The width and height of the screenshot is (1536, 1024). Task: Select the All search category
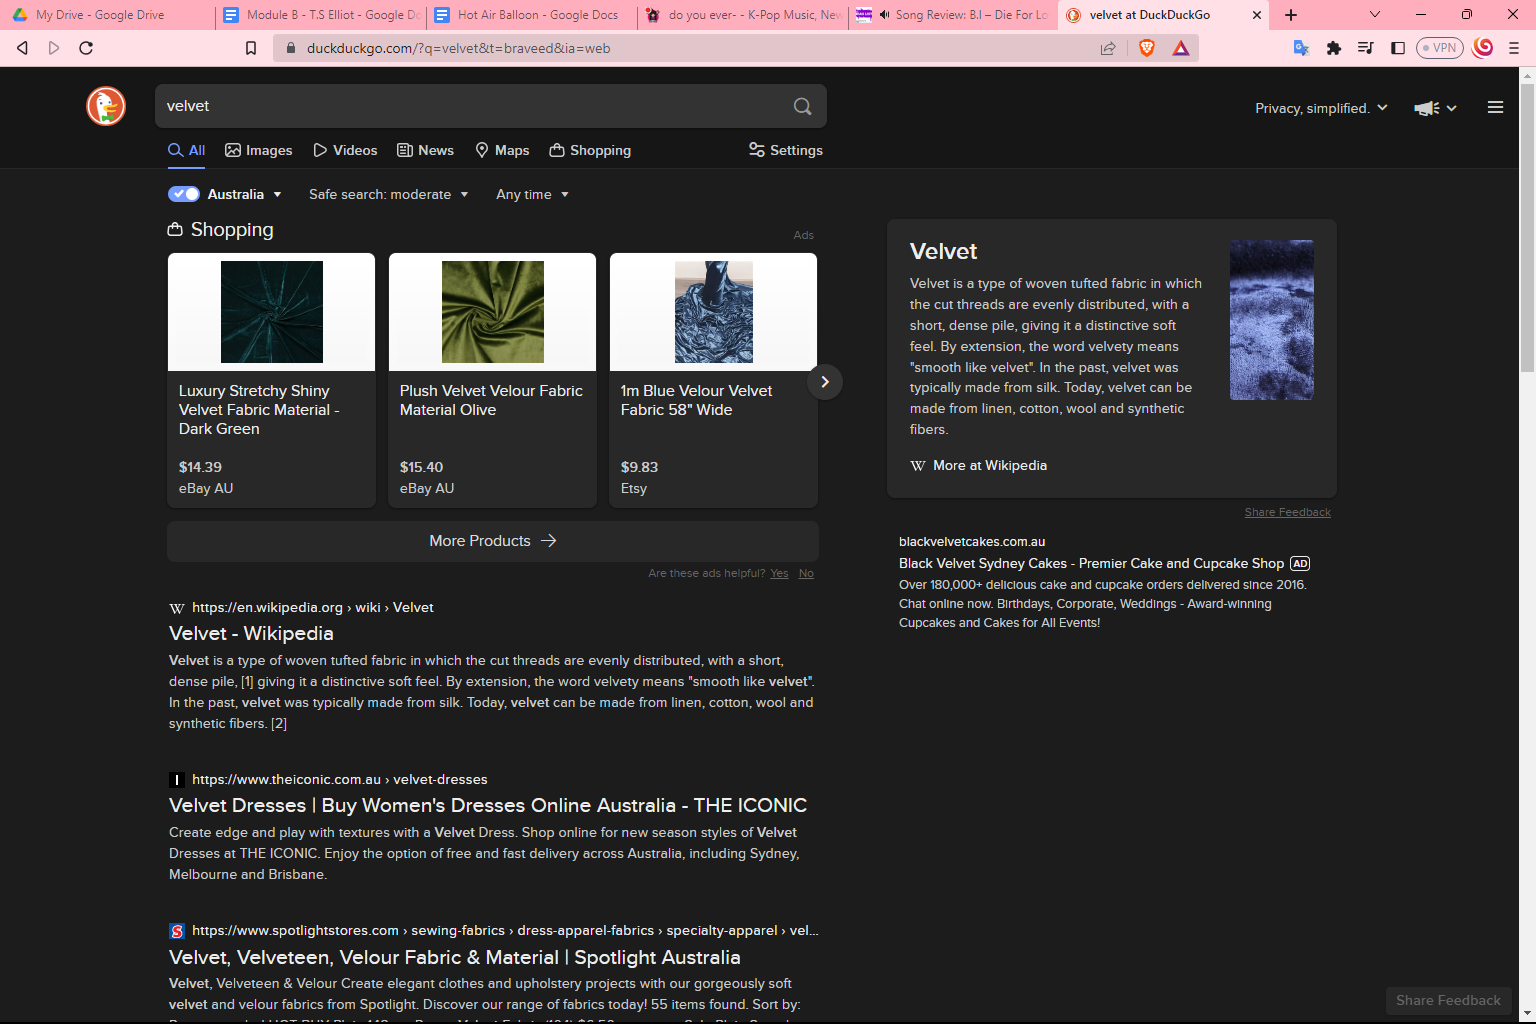click(187, 150)
